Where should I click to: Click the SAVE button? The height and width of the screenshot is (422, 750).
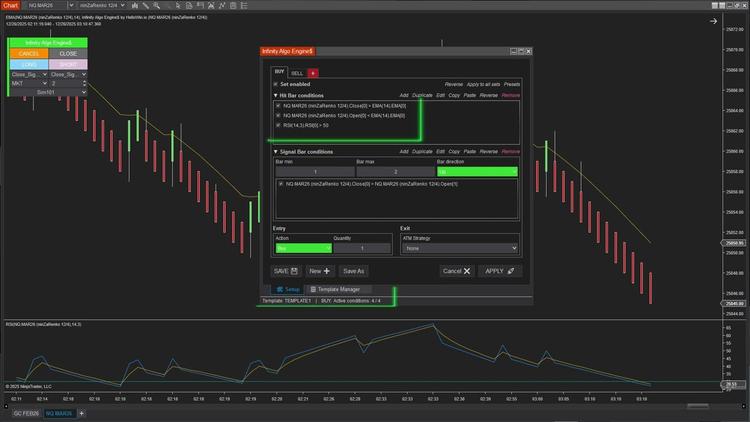tap(286, 271)
